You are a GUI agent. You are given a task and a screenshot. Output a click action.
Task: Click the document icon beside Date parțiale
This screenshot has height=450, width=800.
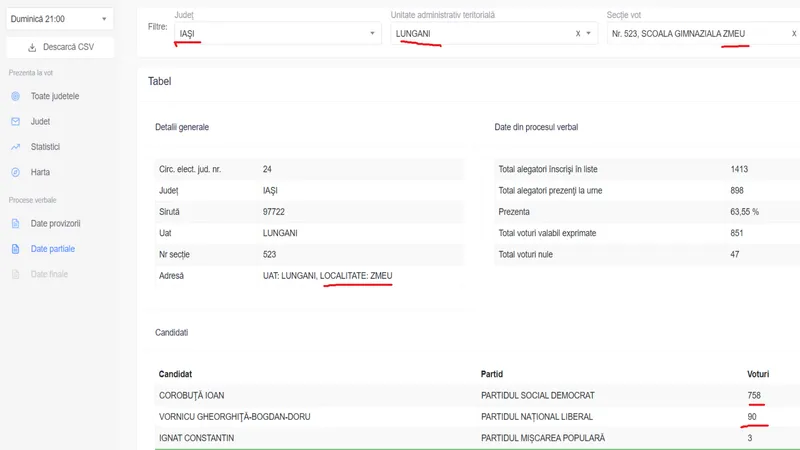point(15,248)
